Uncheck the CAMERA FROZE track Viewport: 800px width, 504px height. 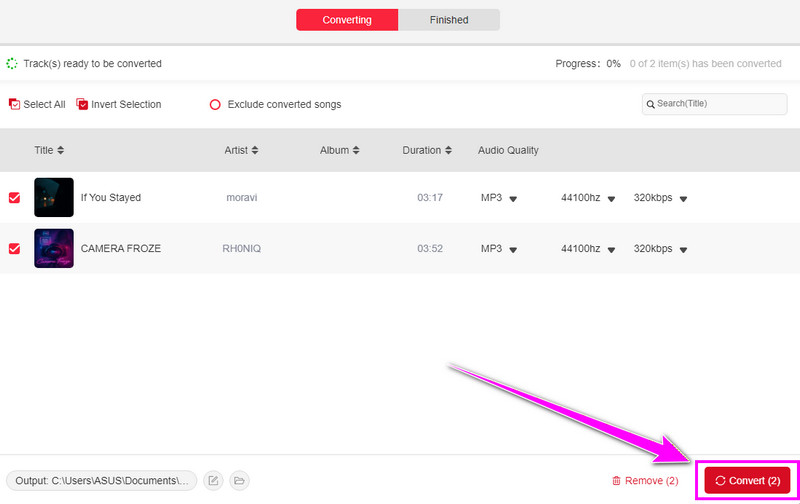14,248
